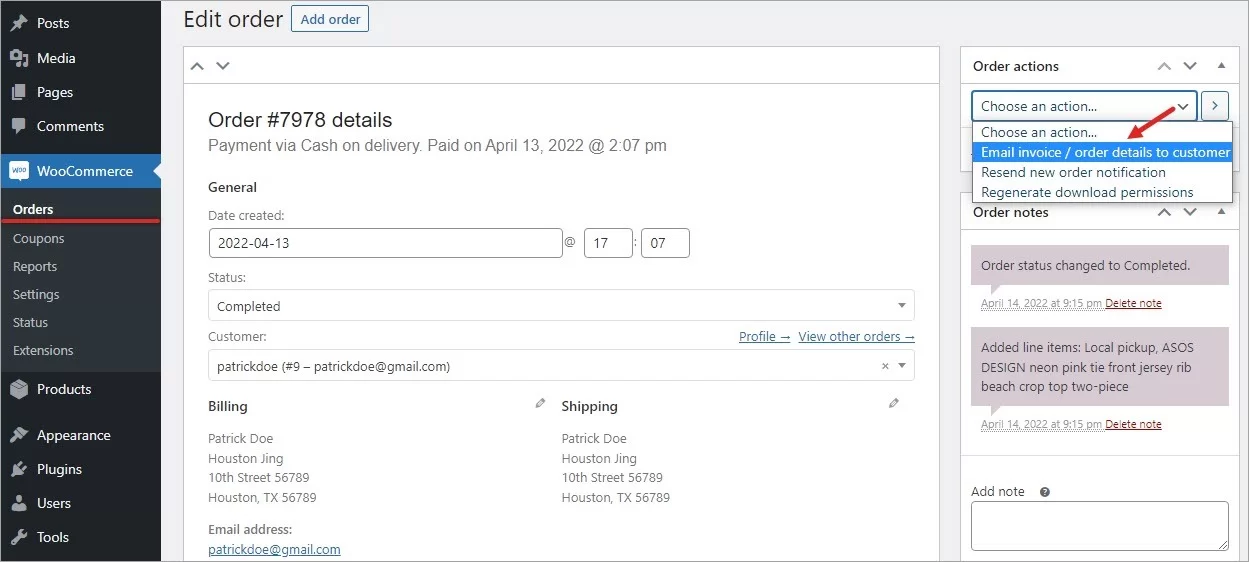
Task: Click the help icon next to Add note
Action: pyautogui.click(x=1044, y=492)
